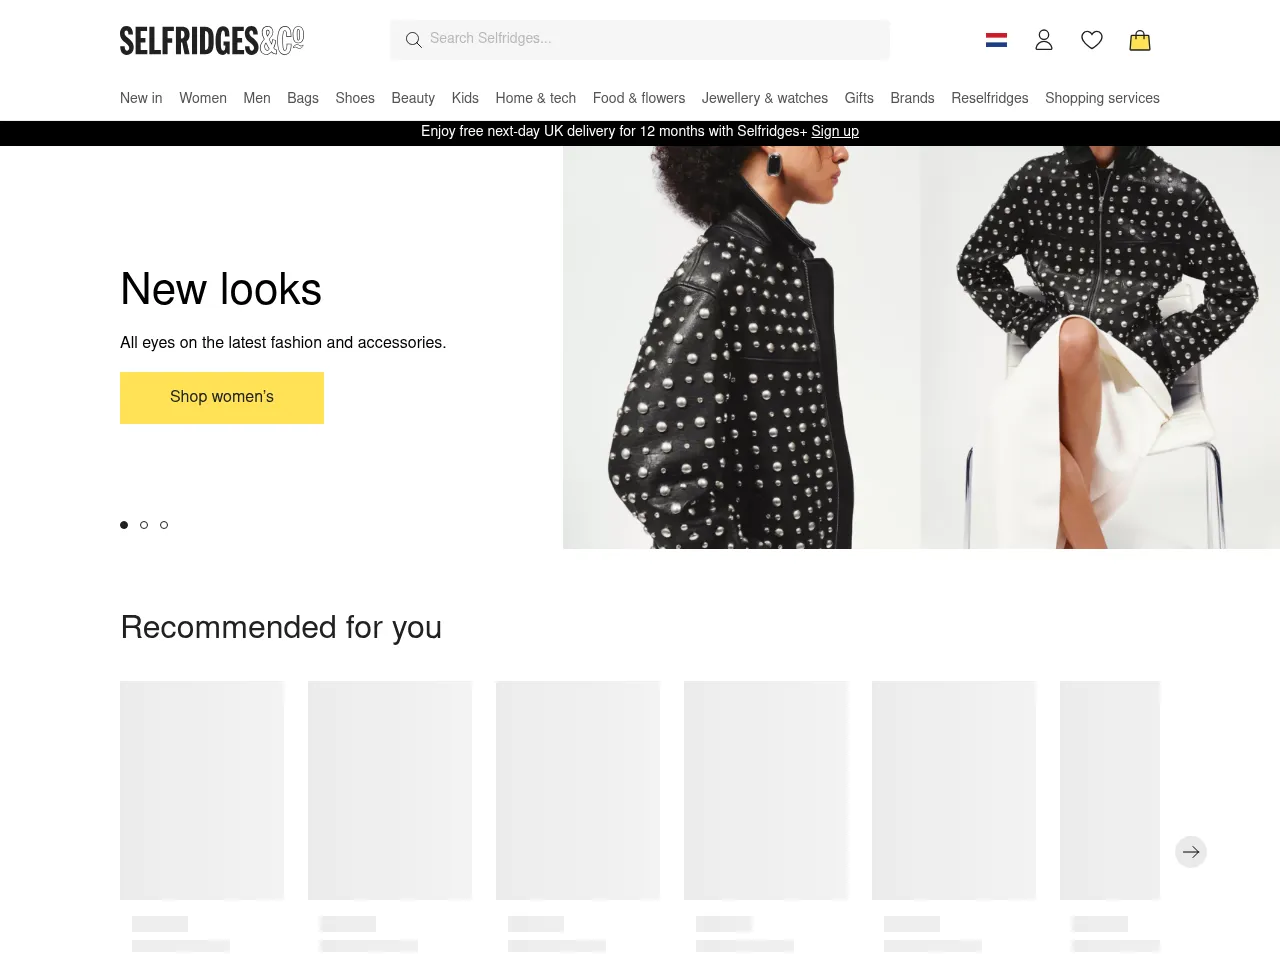The image size is (1280, 960).
Task: Open the Food & flowers menu
Action: tap(639, 98)
